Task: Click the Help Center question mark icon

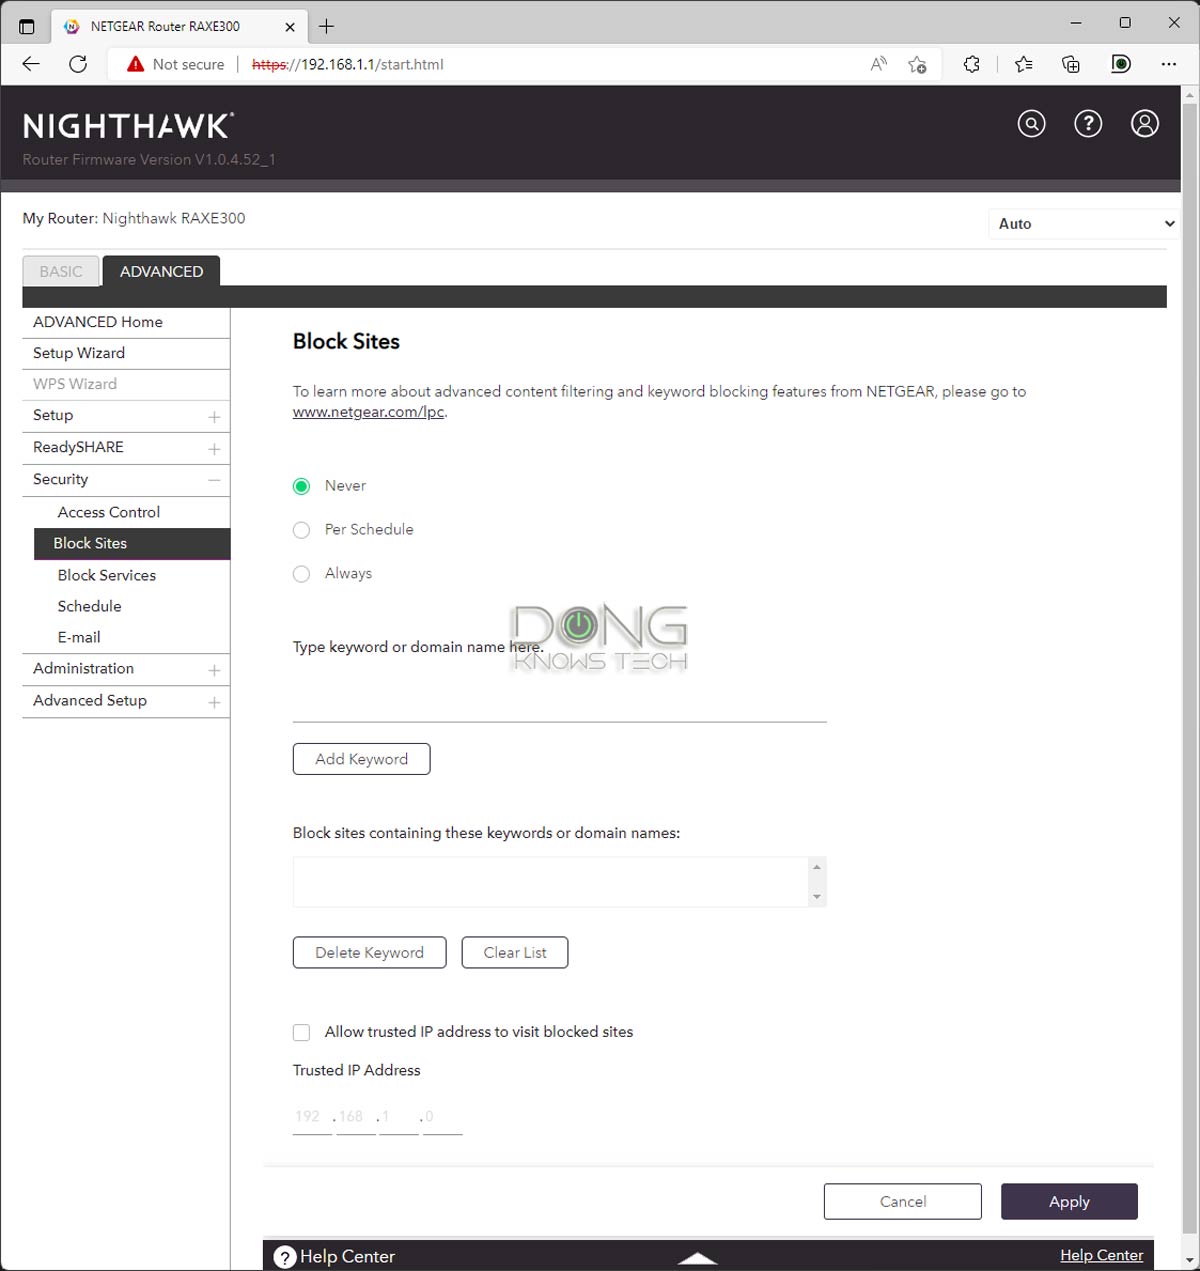Action: [x=285, y=1257]
